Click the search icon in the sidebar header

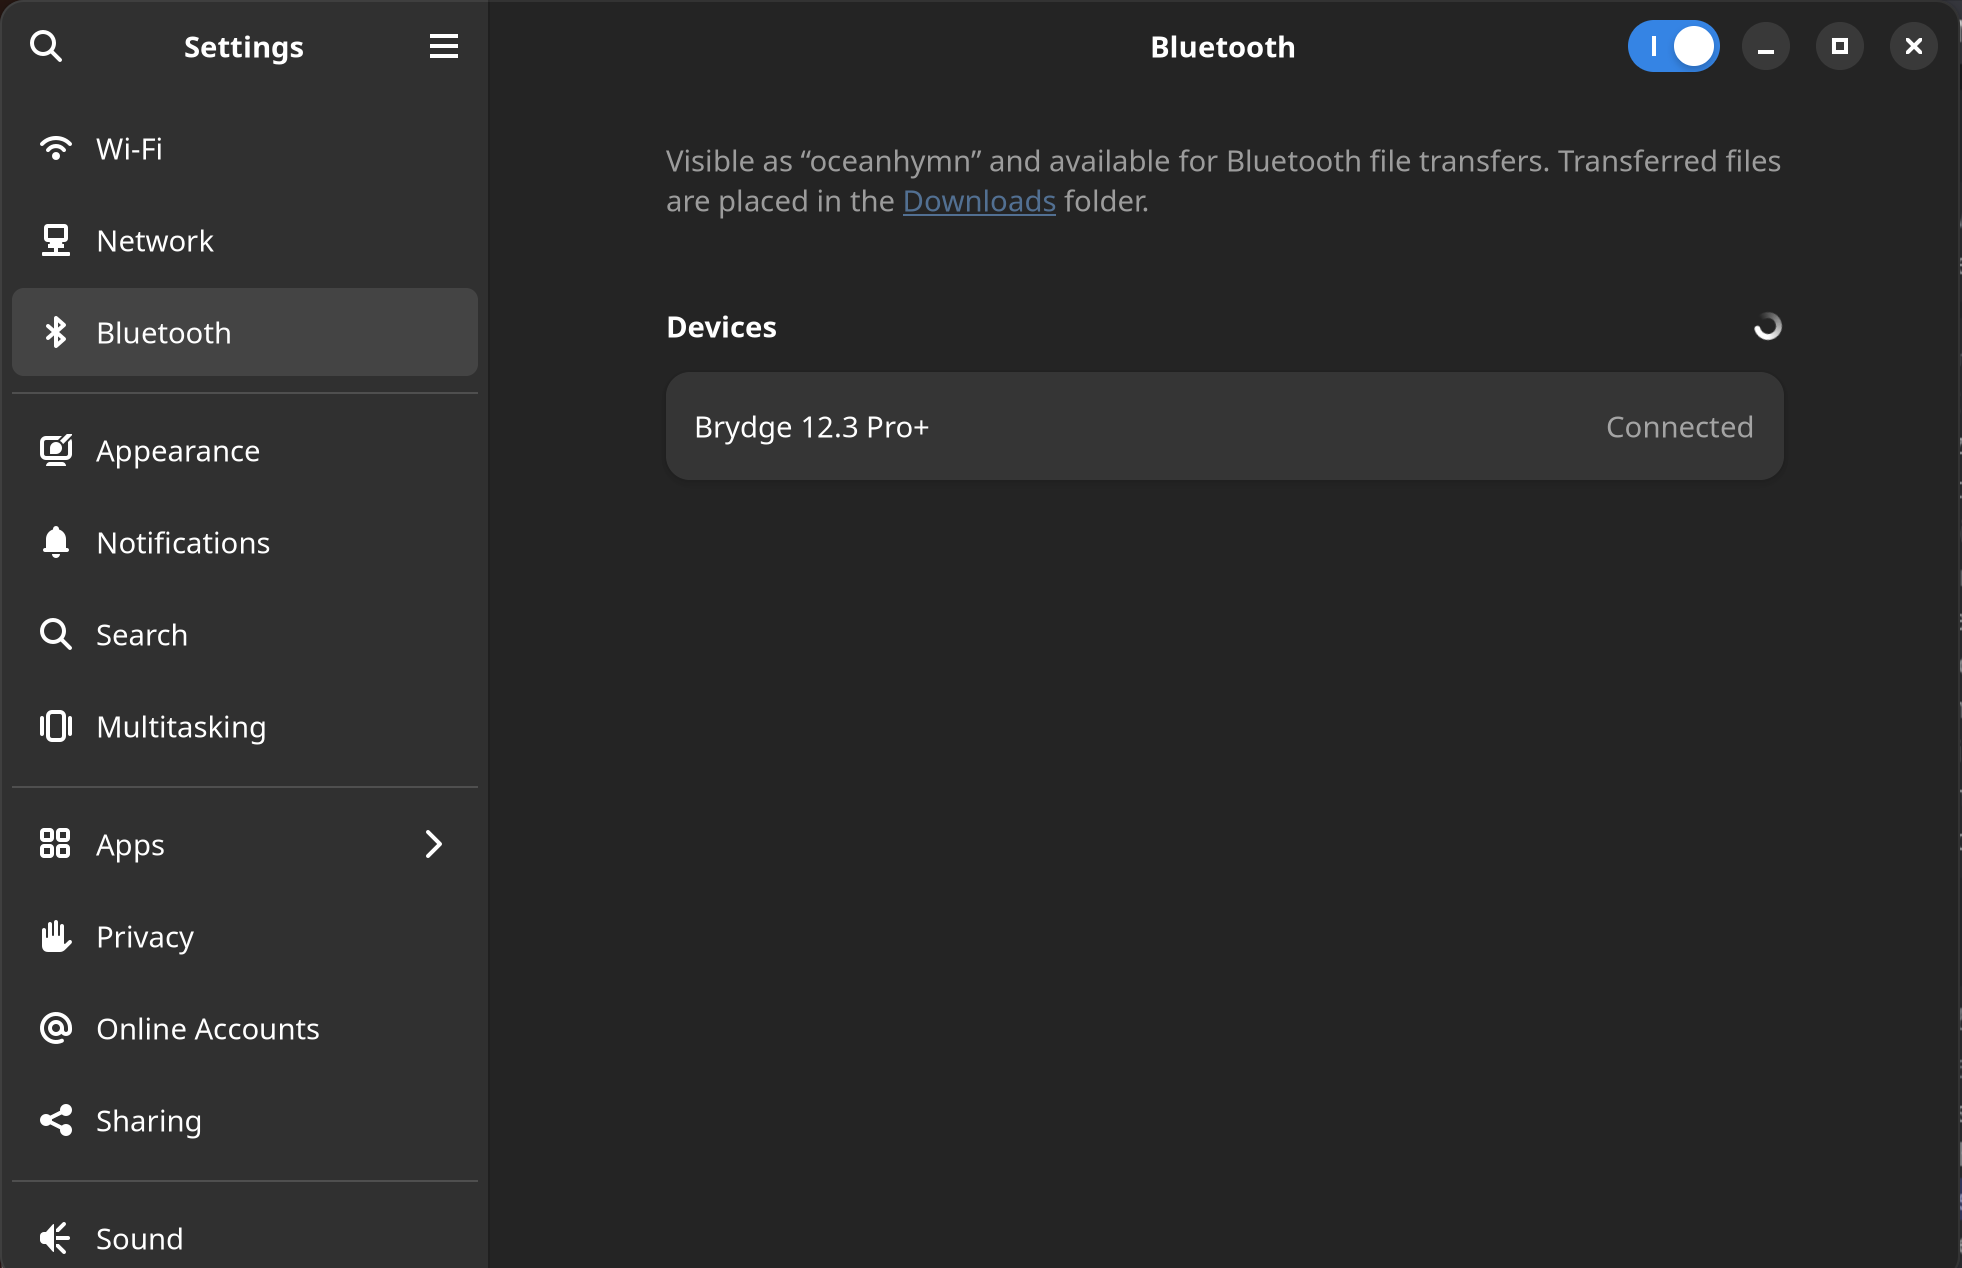(47, 46)
